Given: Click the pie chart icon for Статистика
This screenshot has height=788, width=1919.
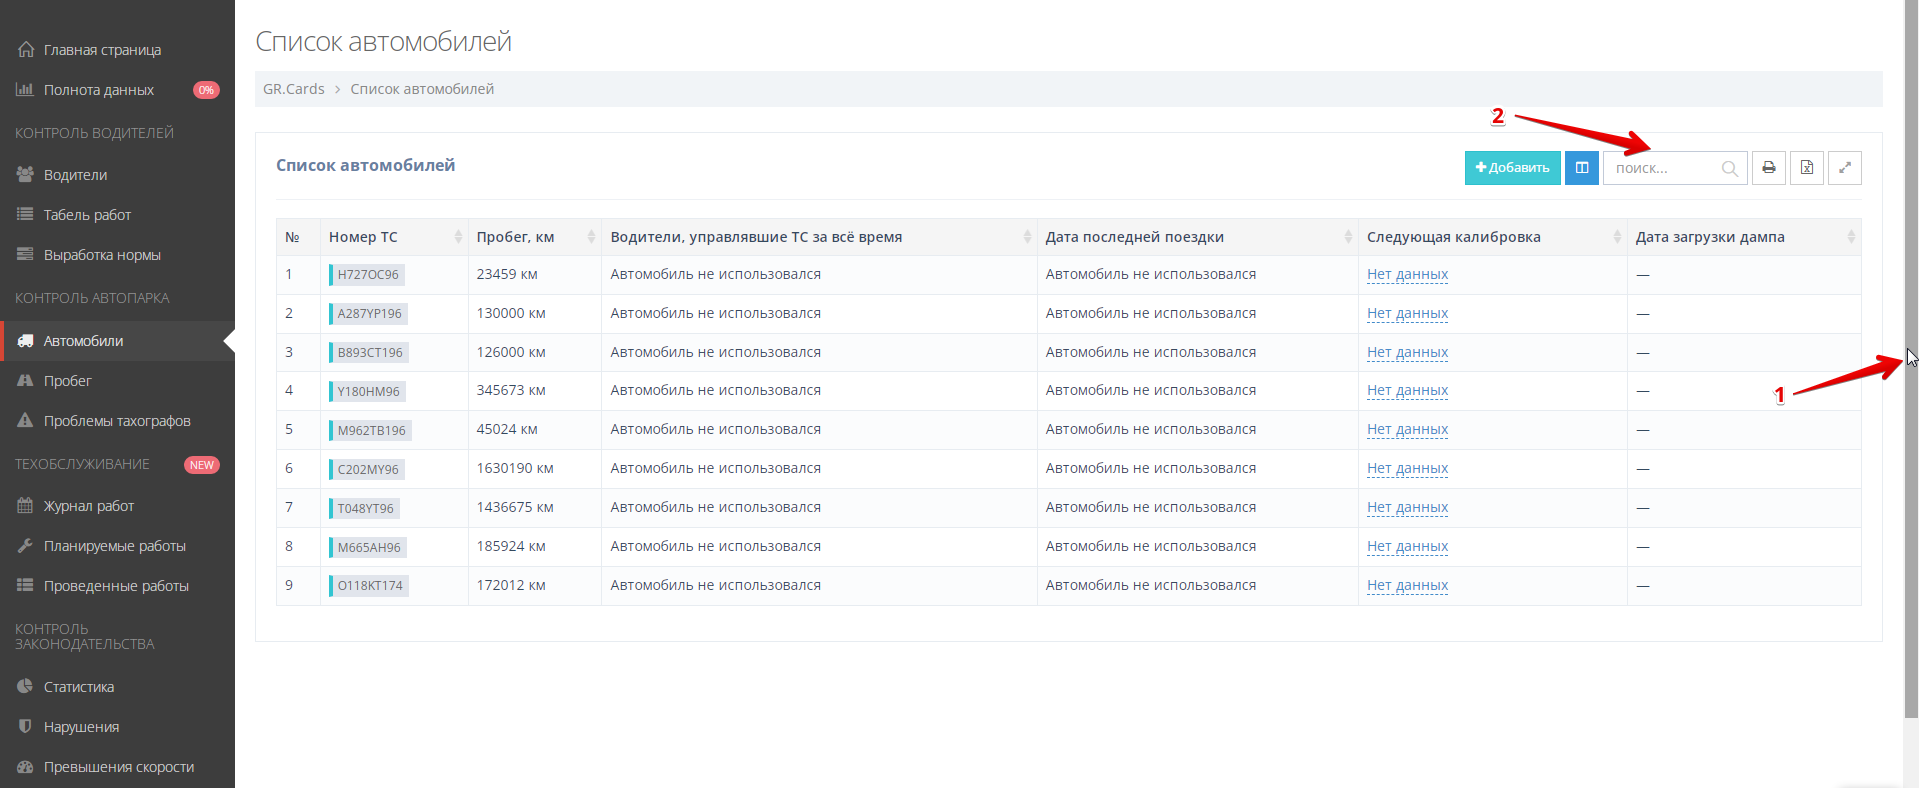Looking at the screenshot, I should 26,687.
